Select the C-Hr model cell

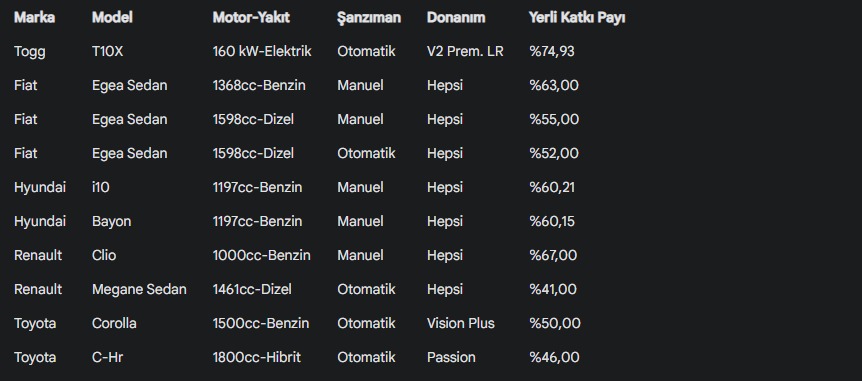point(108,358)
